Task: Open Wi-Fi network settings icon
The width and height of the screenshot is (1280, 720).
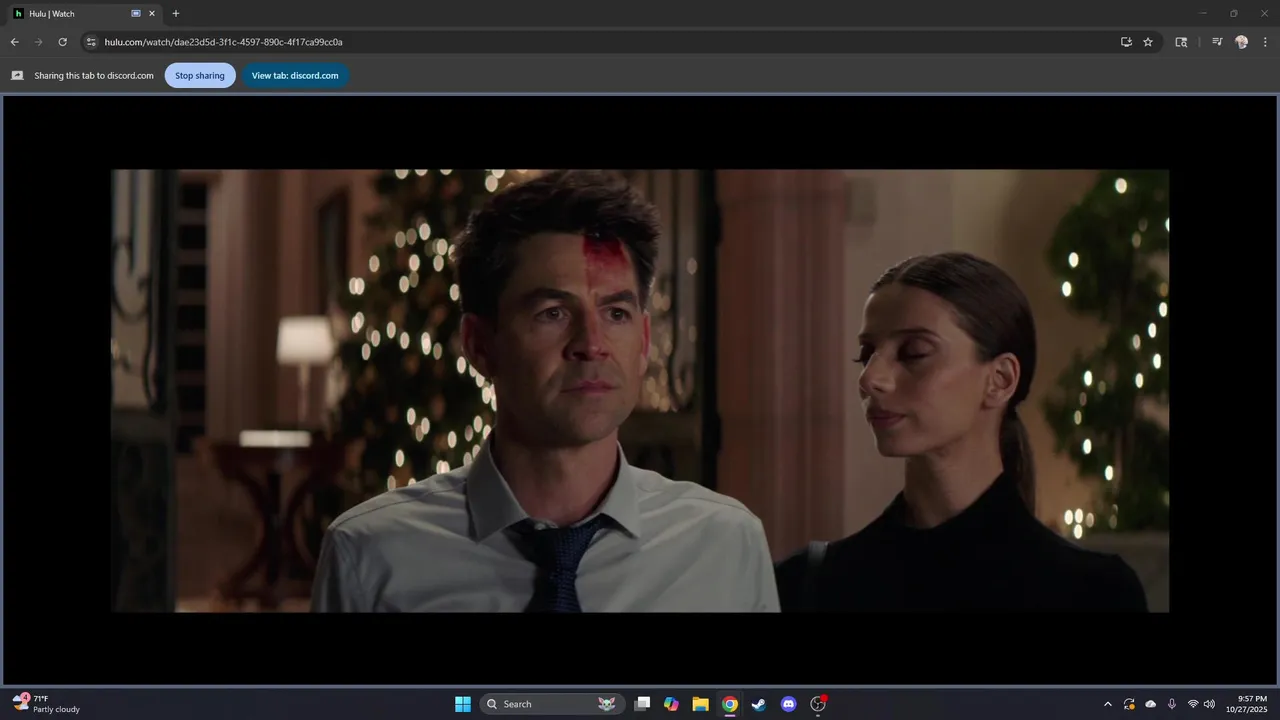Action: (1193, 704)
